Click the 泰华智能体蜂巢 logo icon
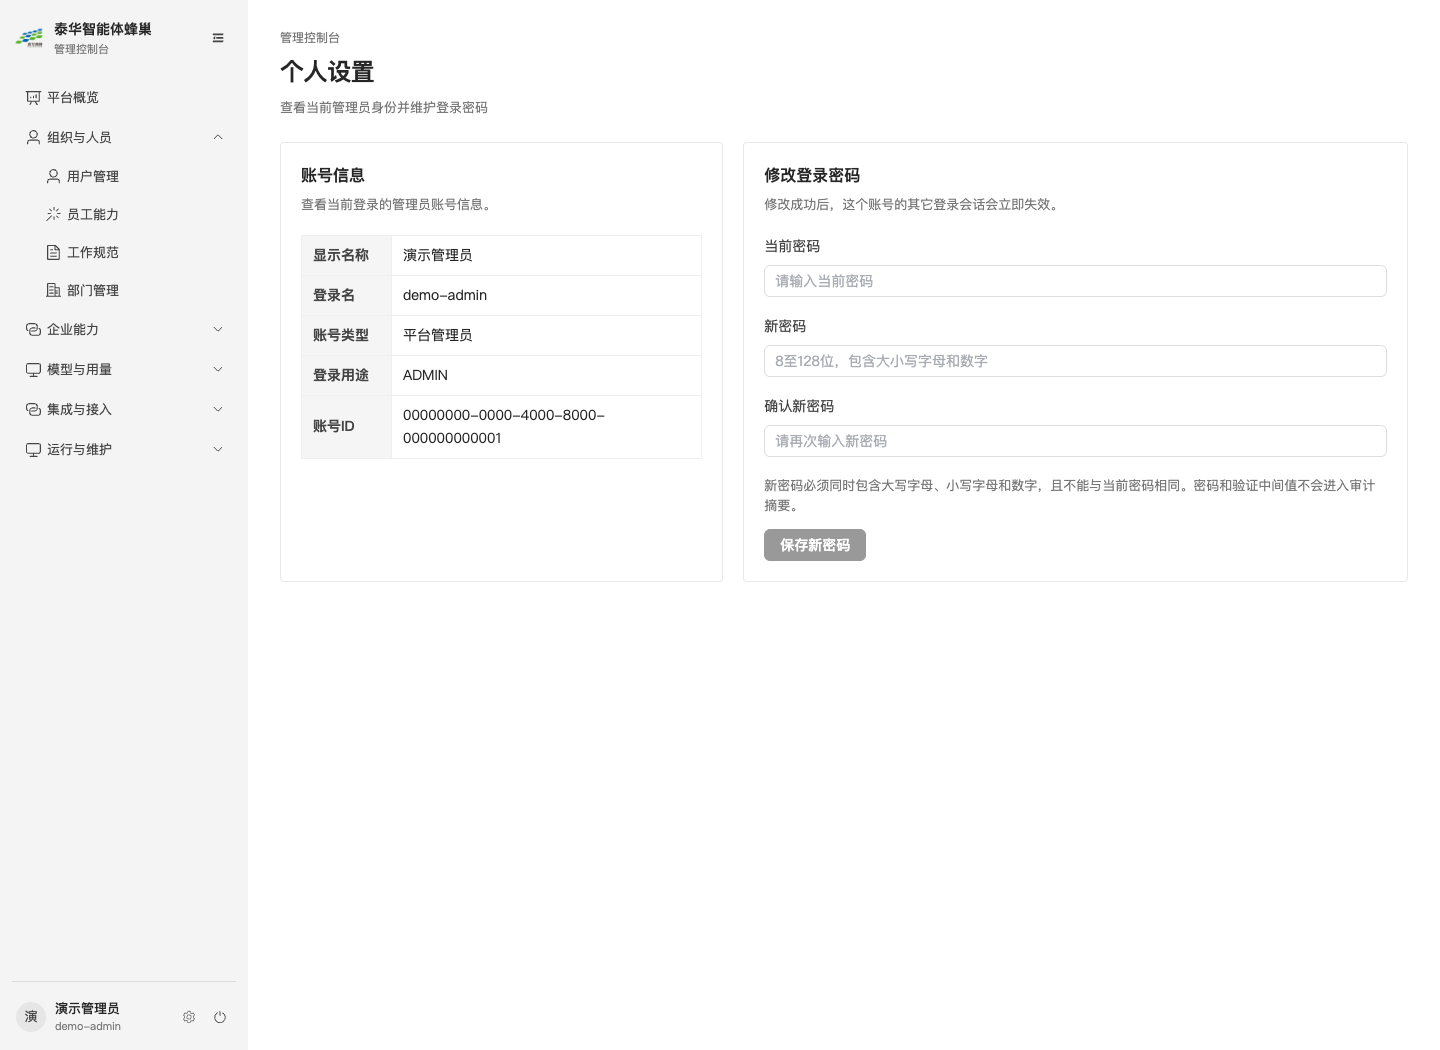The width and height of the screenshot is (1440, 1050). point(30,38)
